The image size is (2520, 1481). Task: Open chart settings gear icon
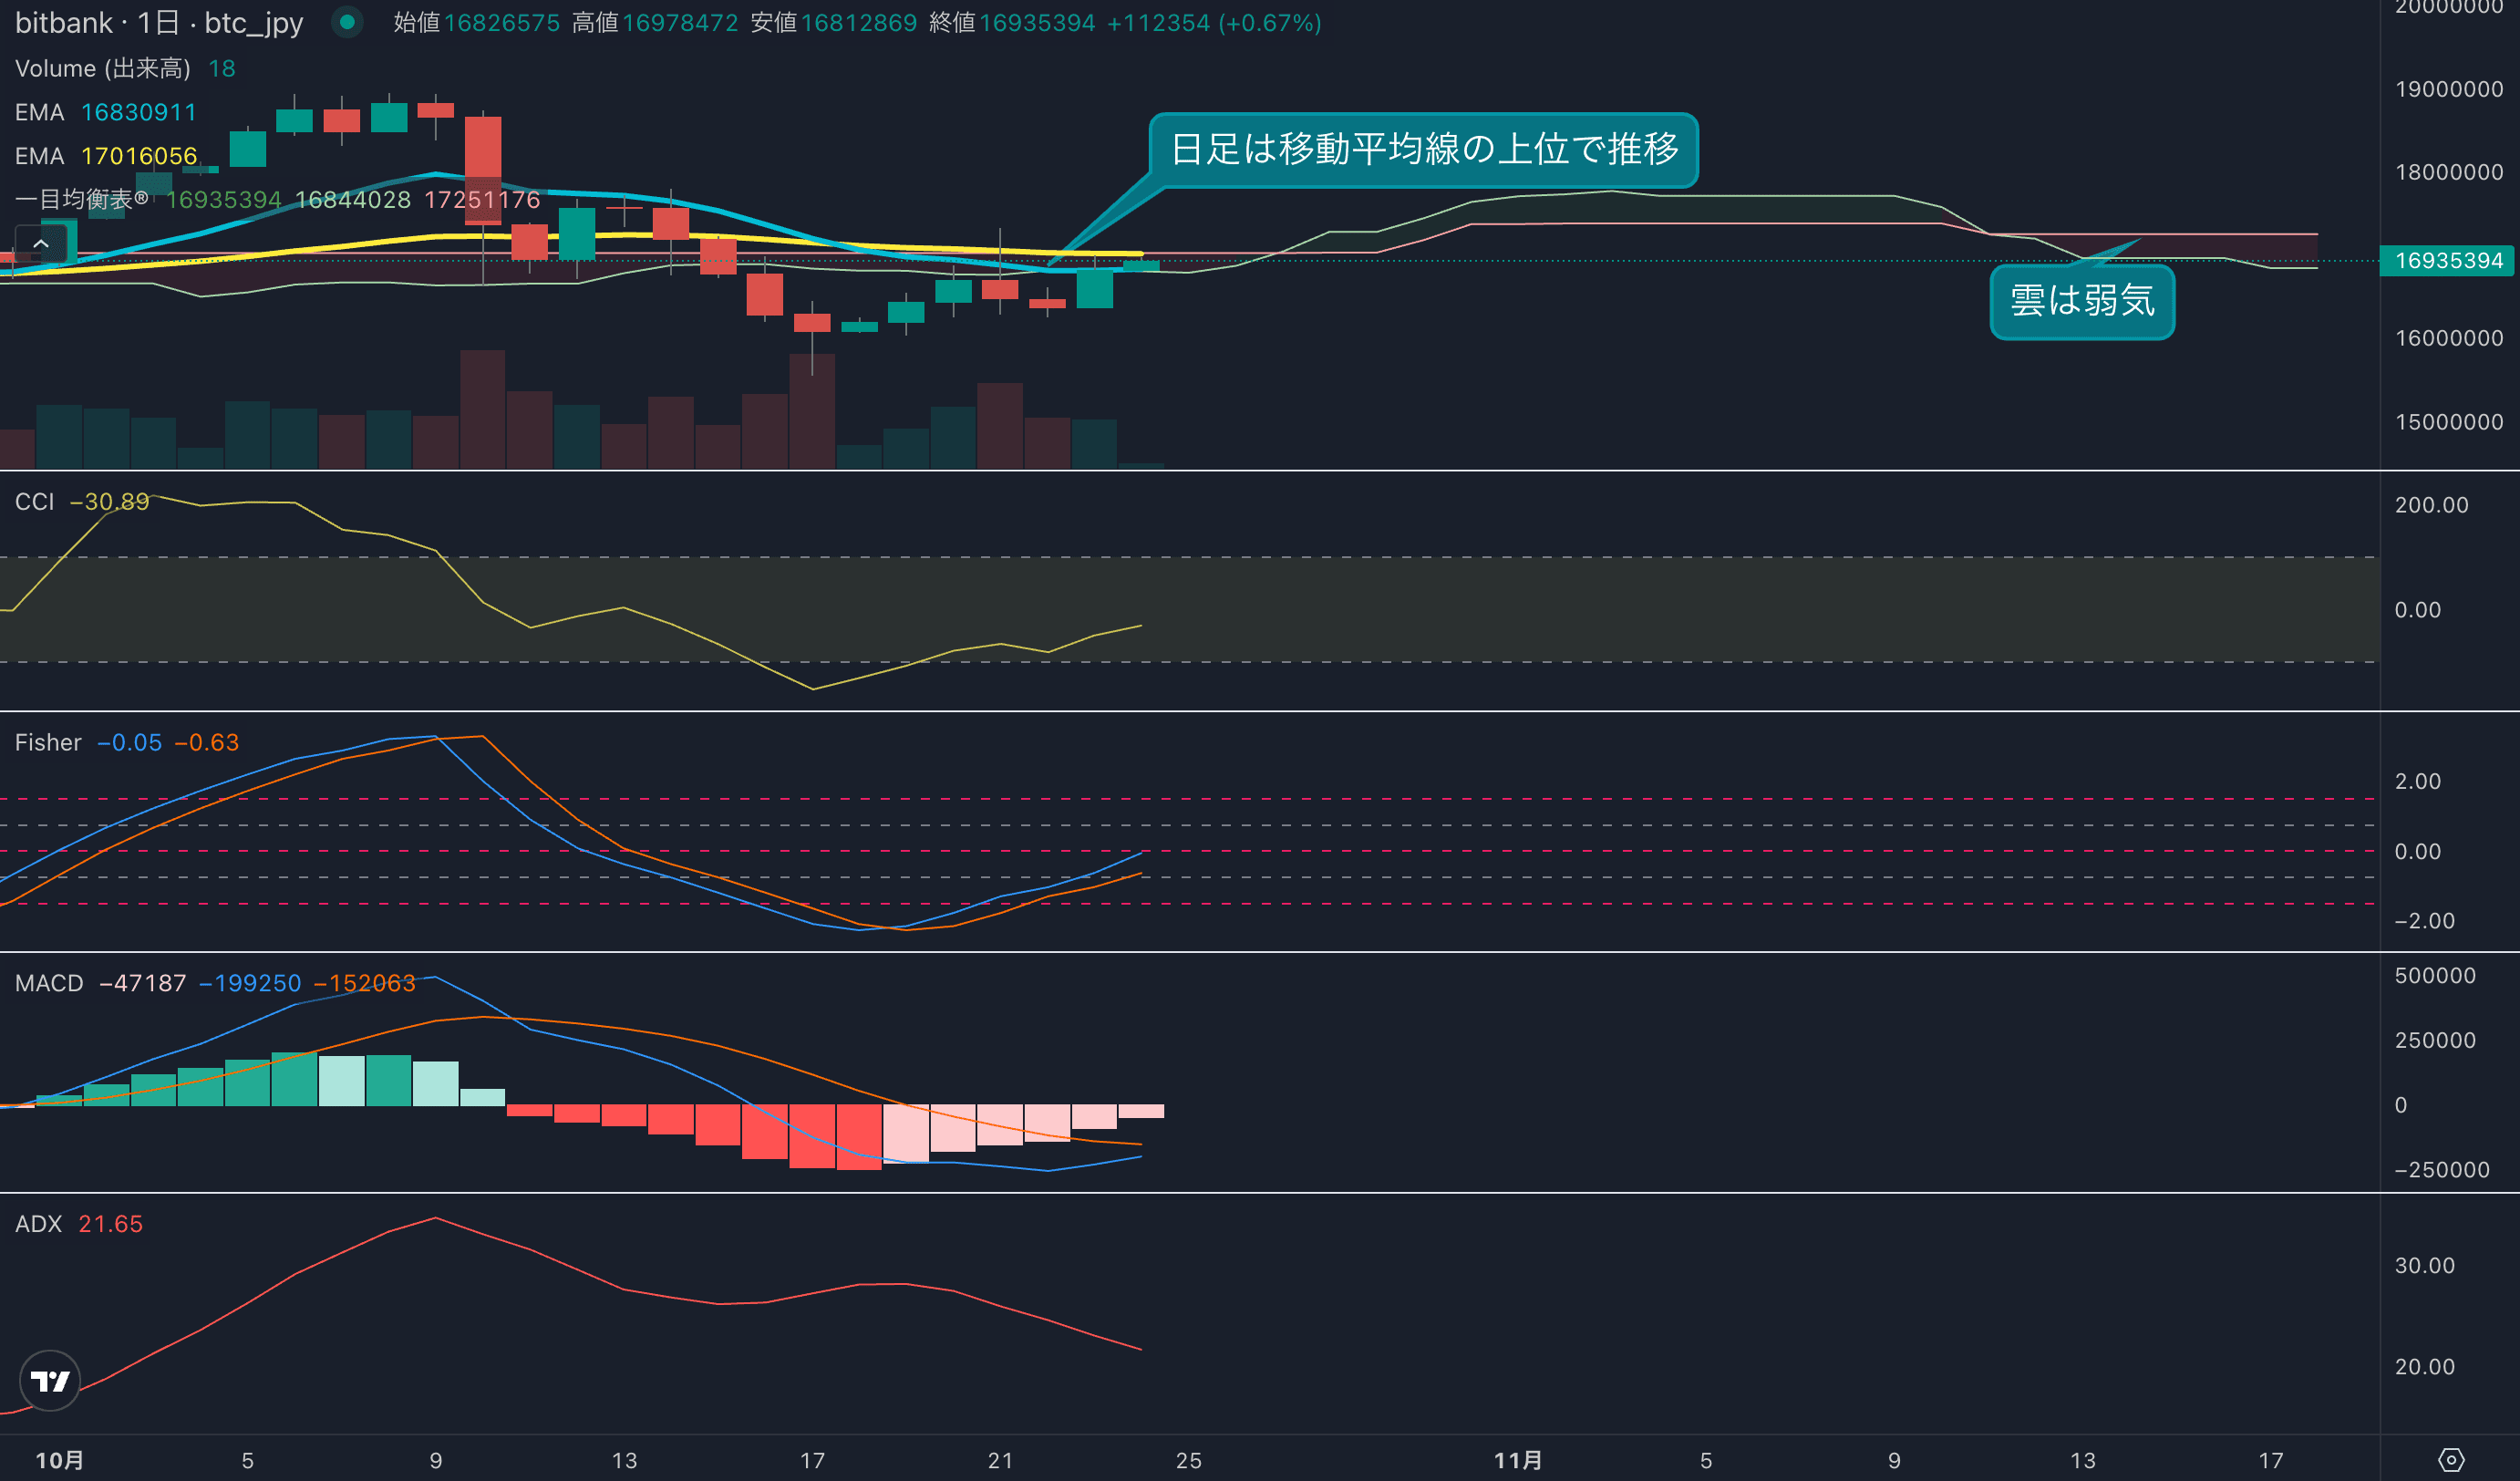(x=2451, y=1460)
